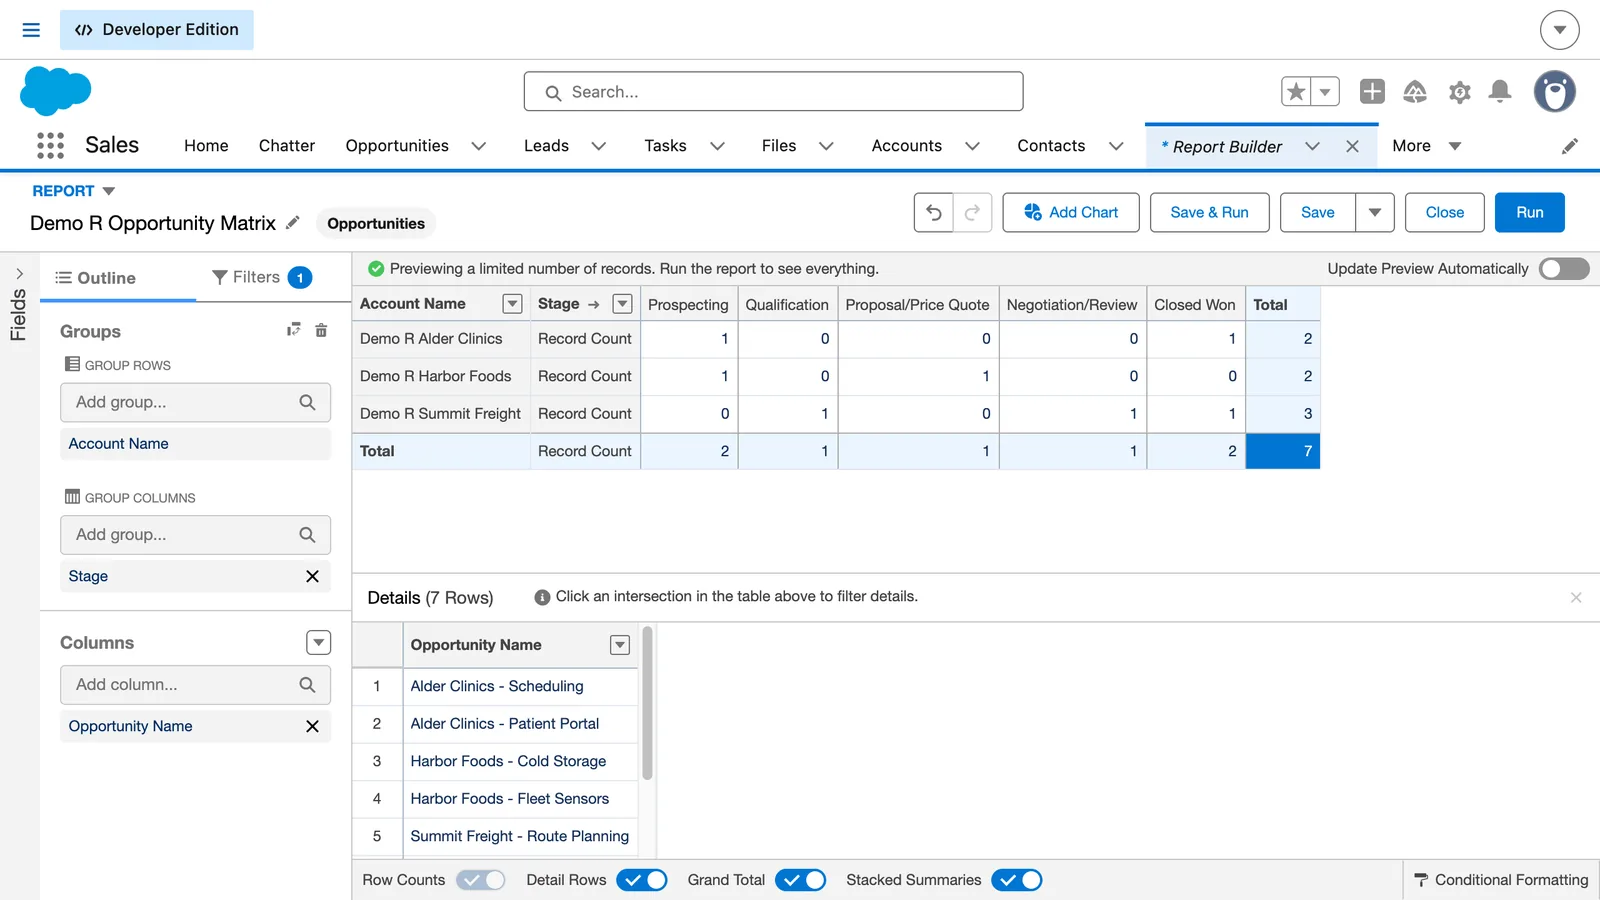1600x900 pixels.
Task: Open the Opportunity Name column menu
Action: tap(620, 645)
